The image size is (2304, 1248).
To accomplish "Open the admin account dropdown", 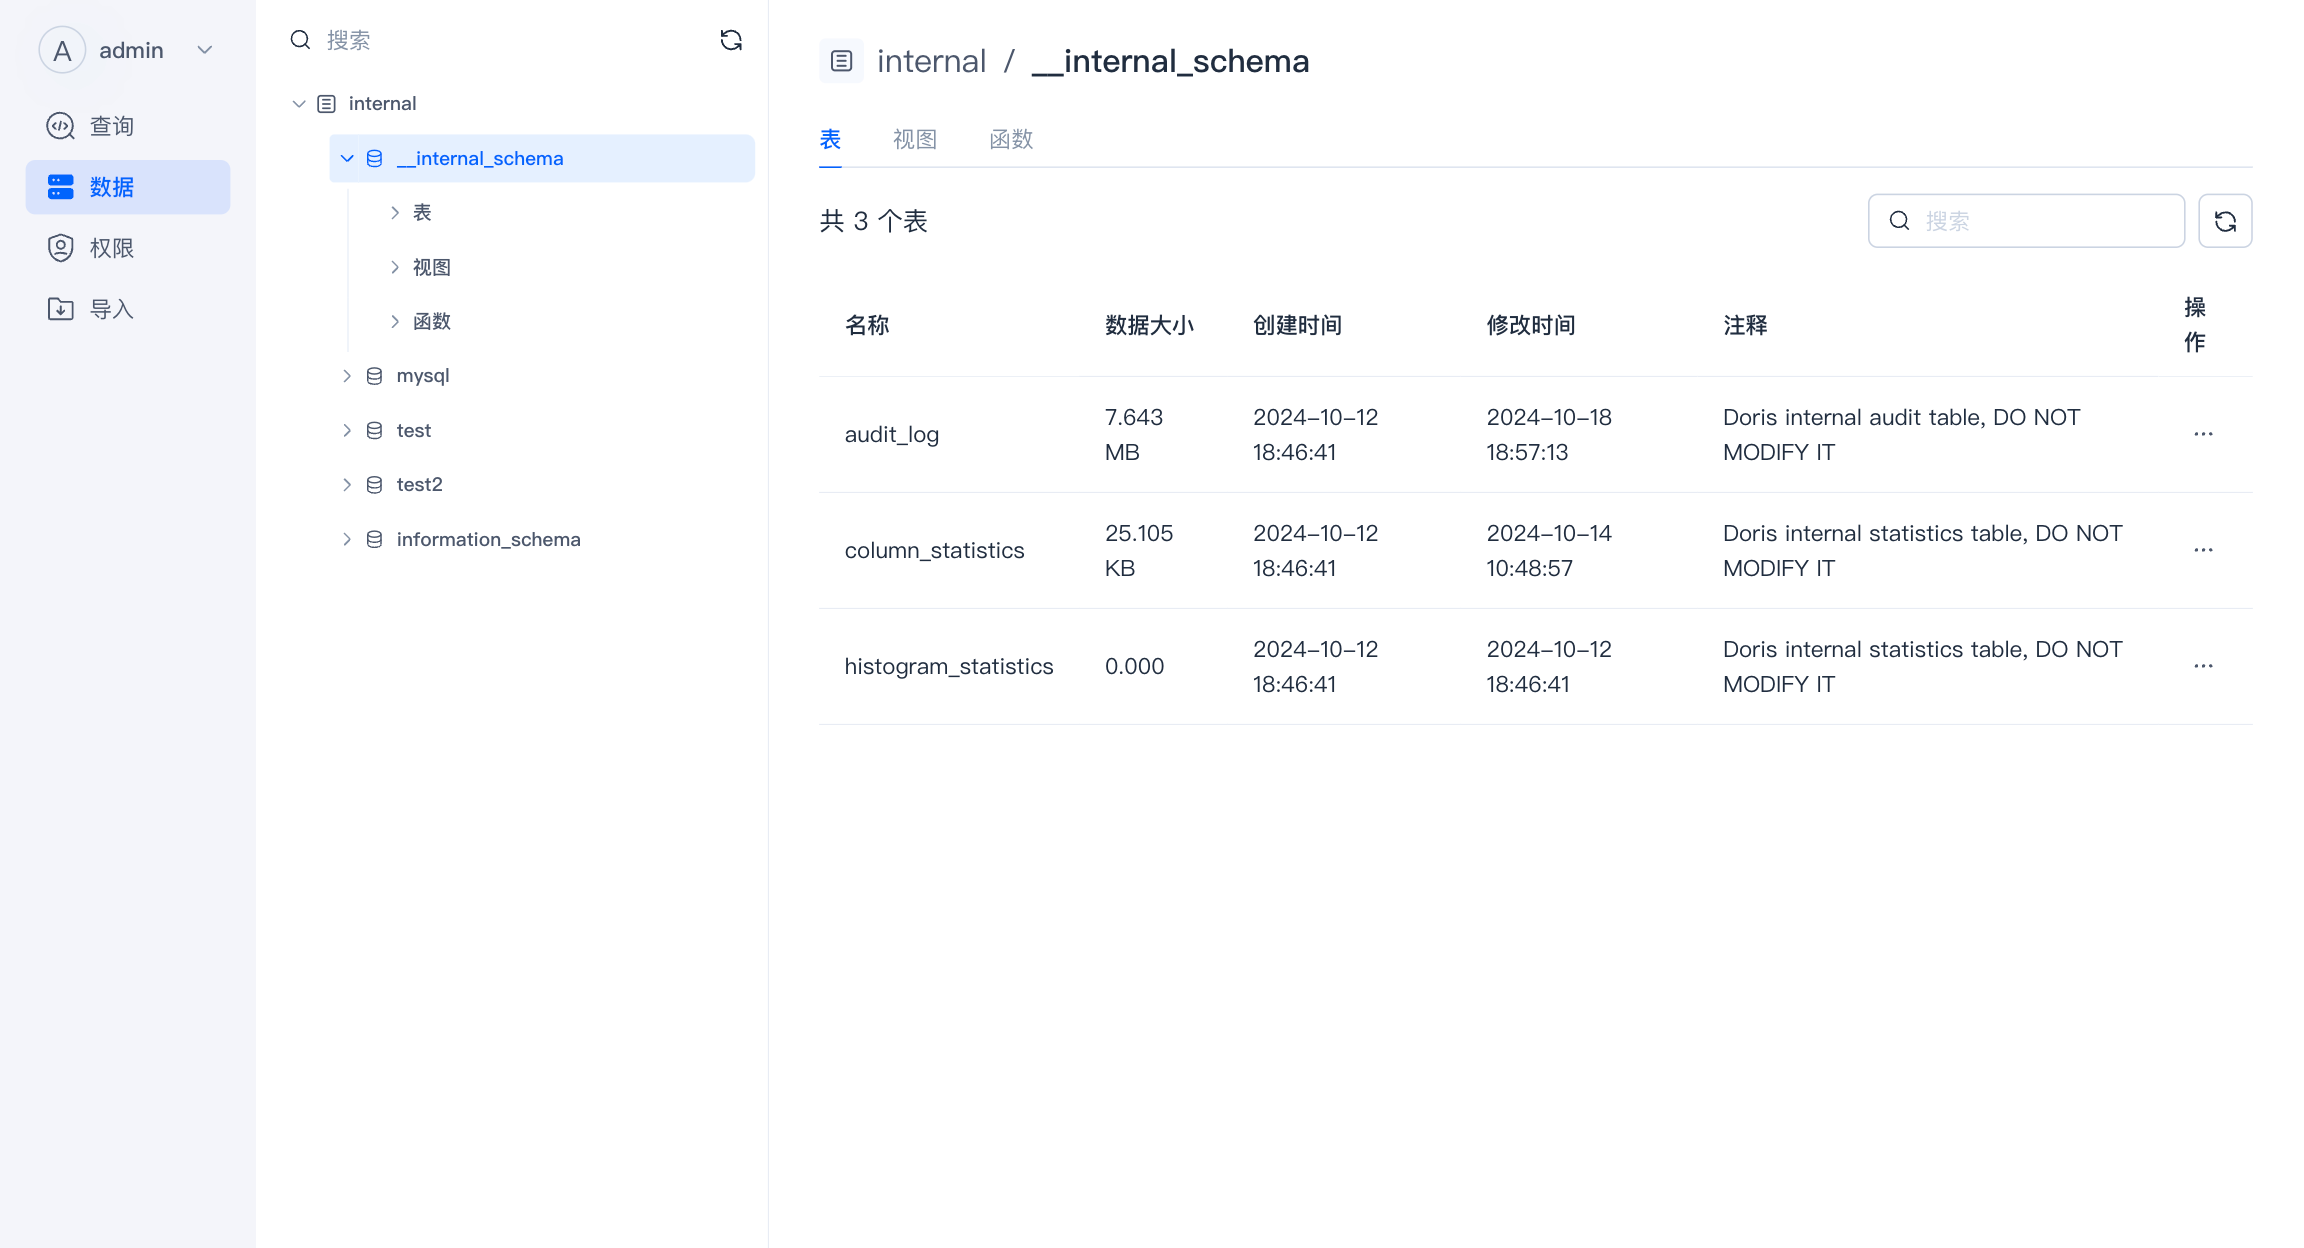I will 205,49.
